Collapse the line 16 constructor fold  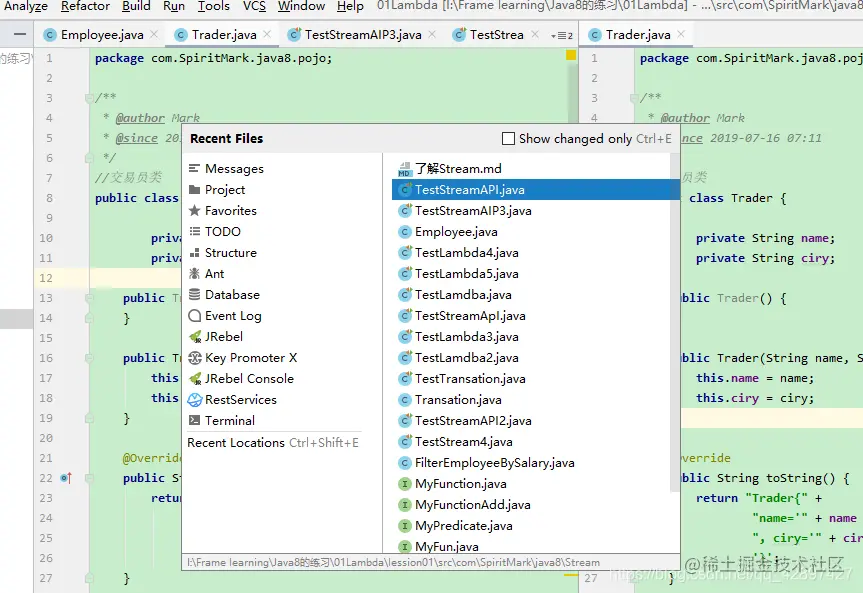tap(89, 358)
